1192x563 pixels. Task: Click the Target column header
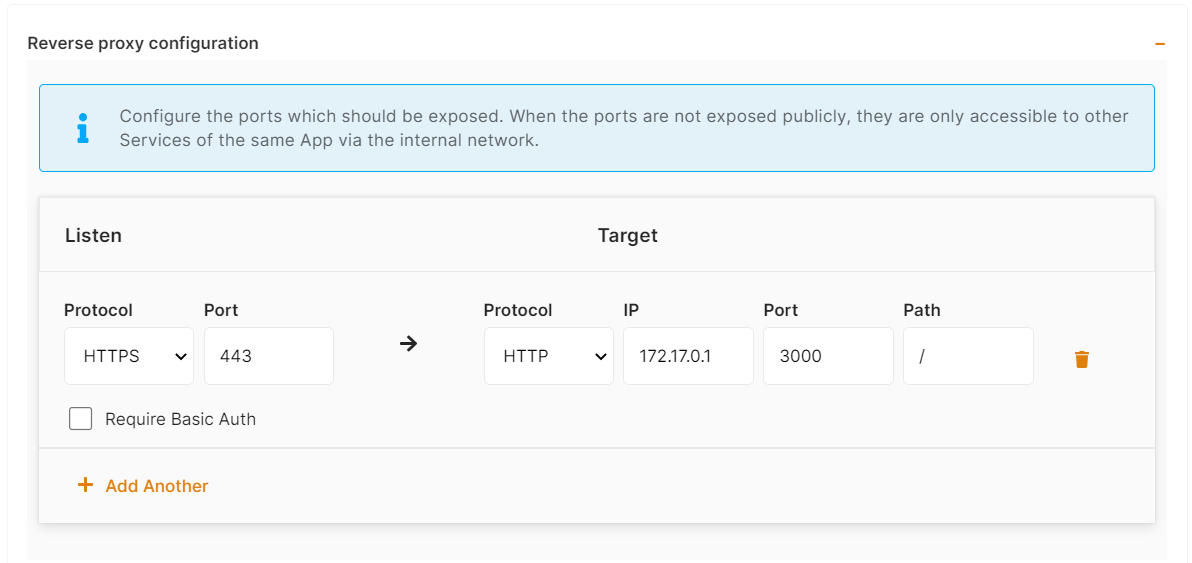(627, 236)
